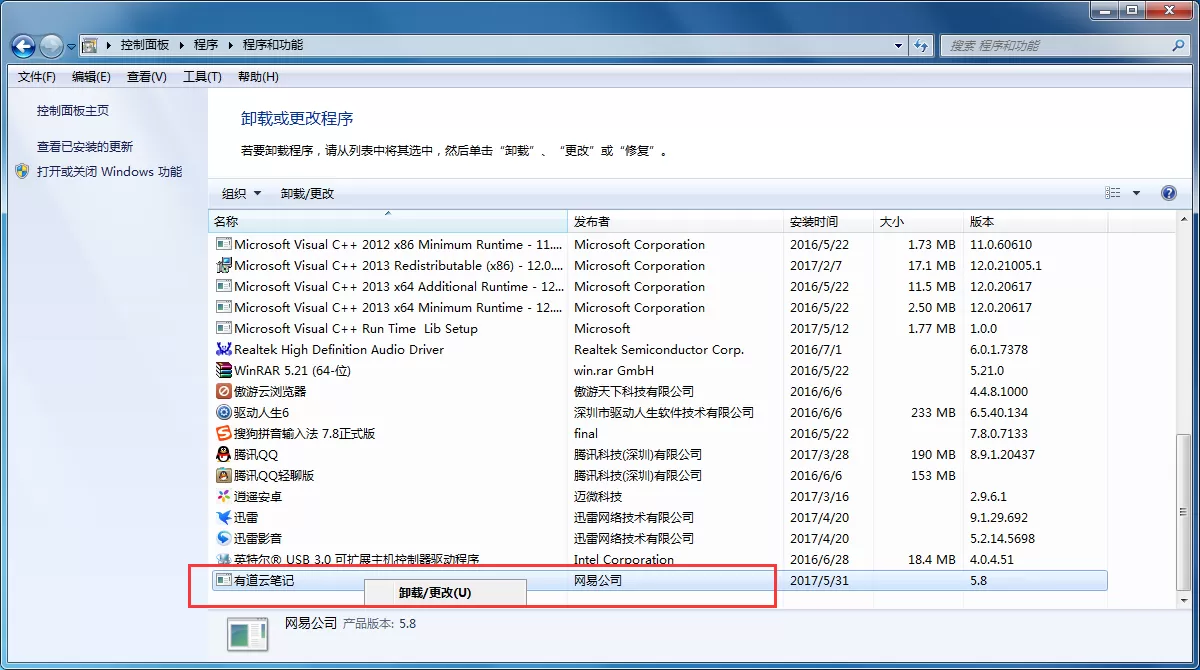The height and width of the screenshot is (670, 1200).
Task: Click the change view icon
Action: pyautogui.click(x=1113, y=193)
